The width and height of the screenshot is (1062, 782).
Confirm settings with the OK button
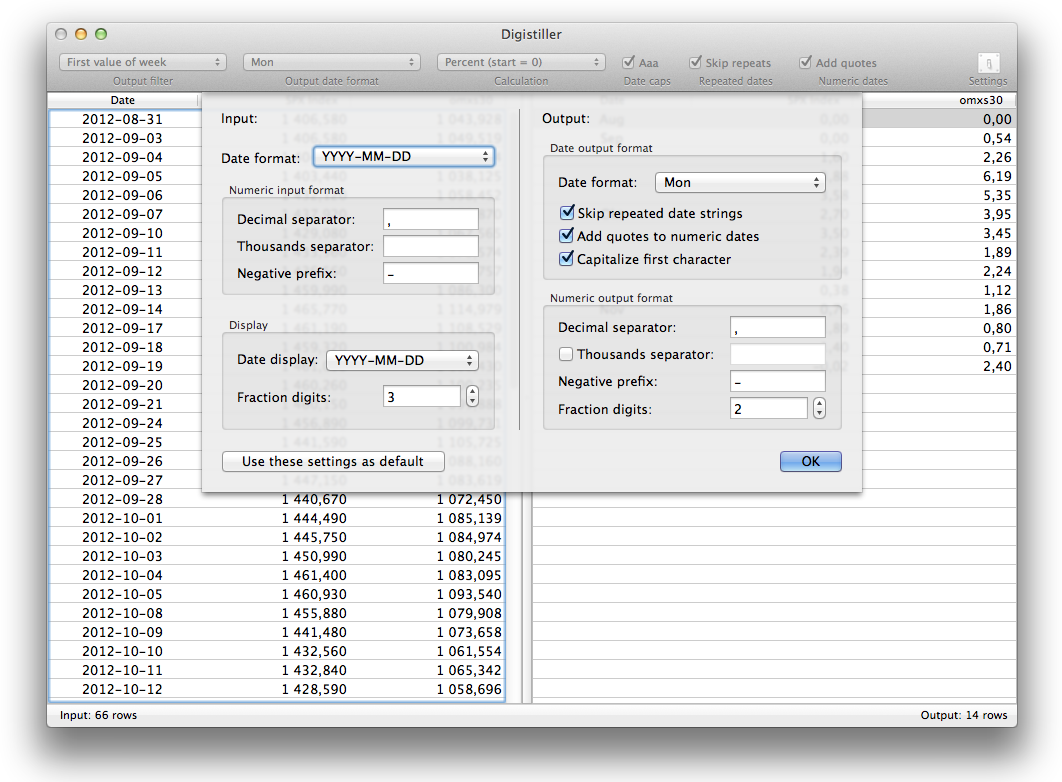coord(811,461)
